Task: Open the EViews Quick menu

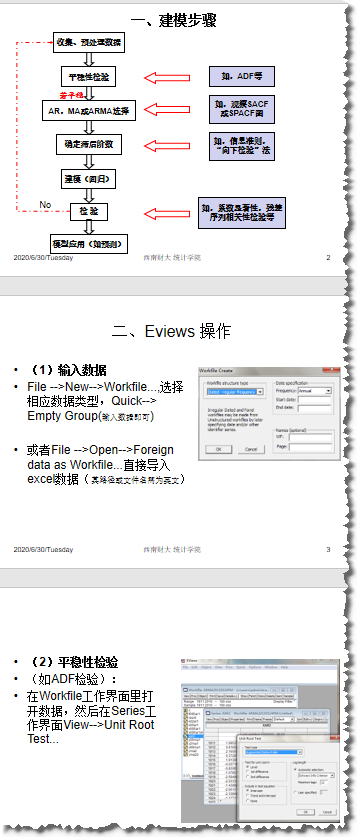Action: coord(241,667)
